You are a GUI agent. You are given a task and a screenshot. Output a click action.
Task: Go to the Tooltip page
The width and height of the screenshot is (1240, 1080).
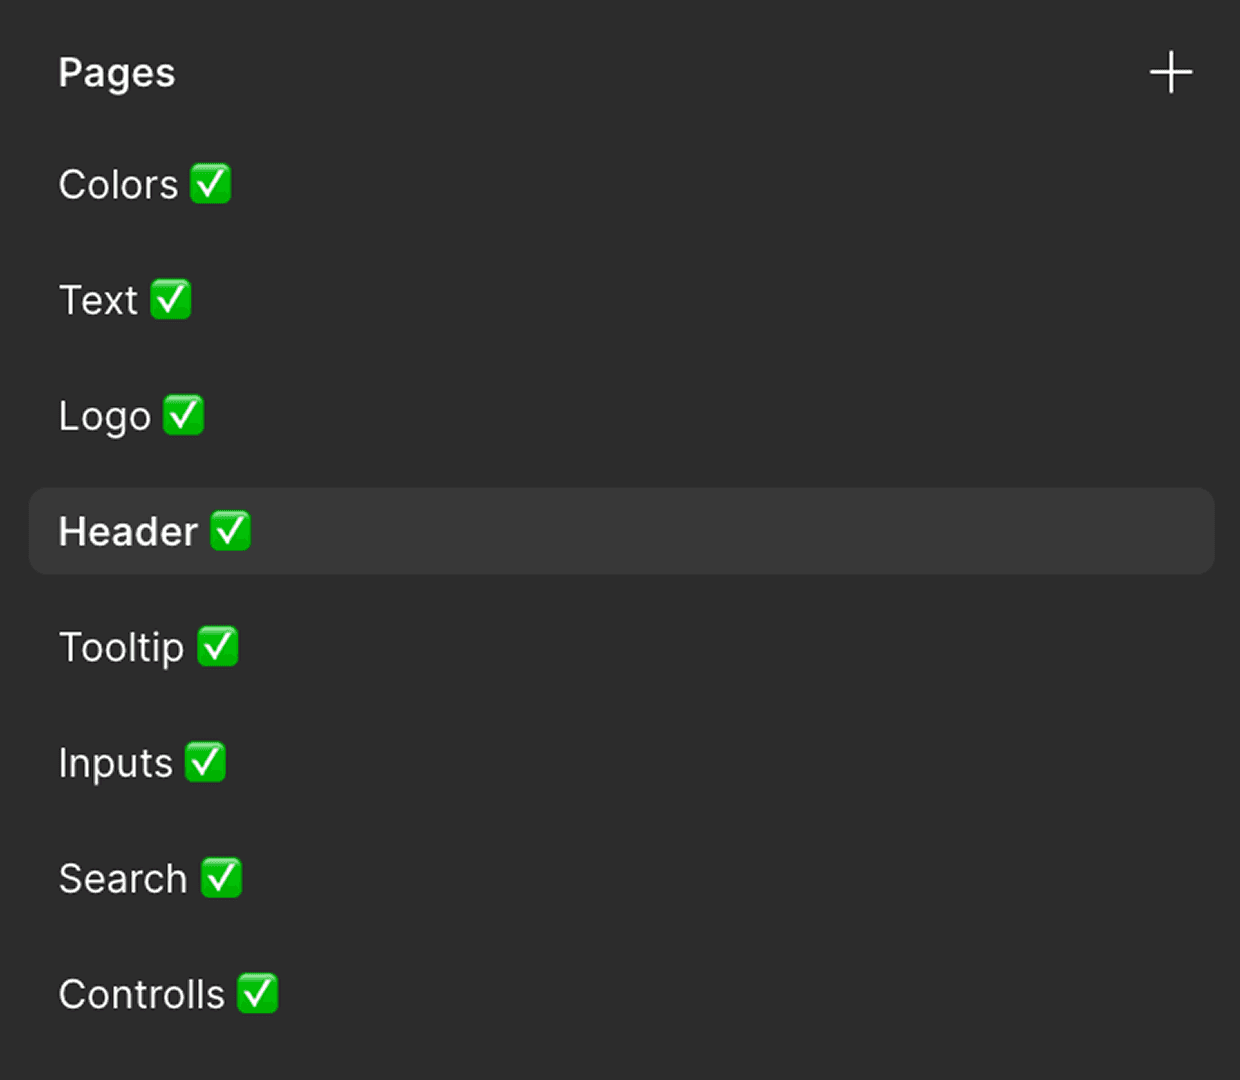click(x=121, y=648)
